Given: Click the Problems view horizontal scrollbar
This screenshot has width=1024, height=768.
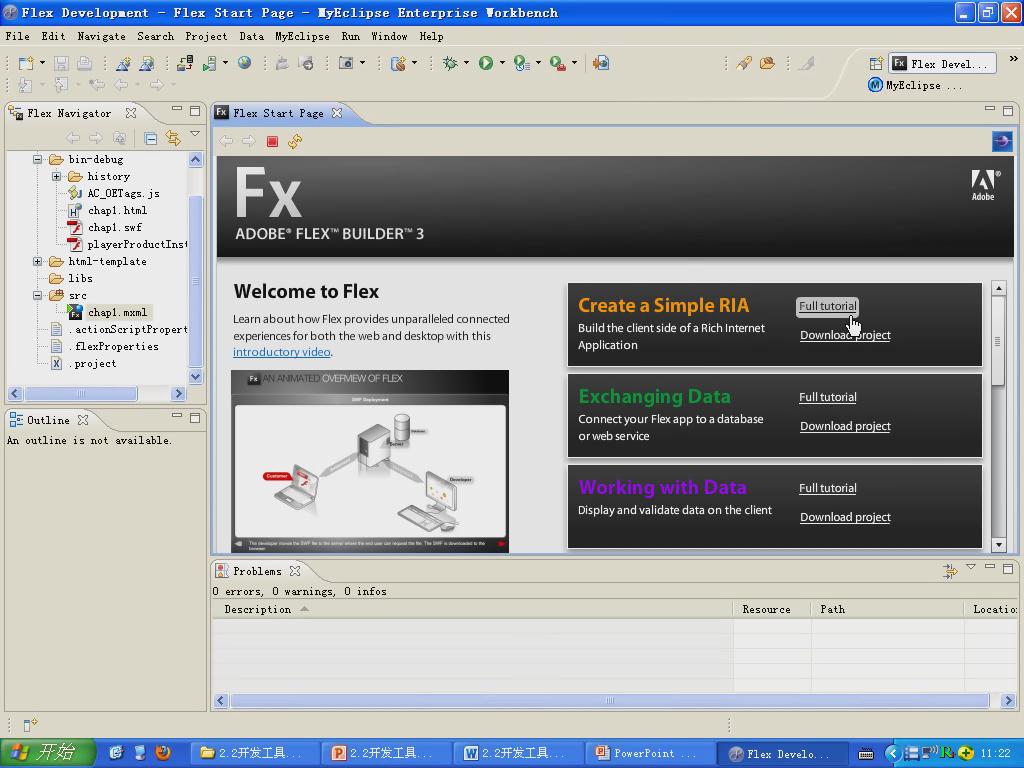Looking at the screenshot, I should 610,701.
